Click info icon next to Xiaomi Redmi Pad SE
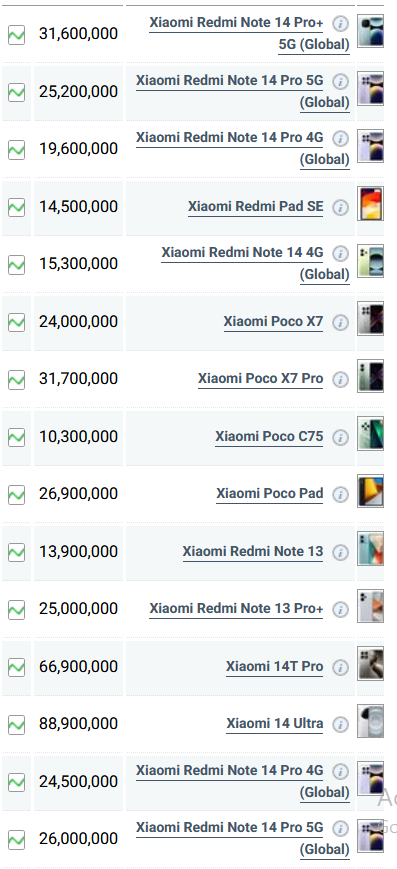The height and width of the screenshot is (869, 397). click(340, 207)
